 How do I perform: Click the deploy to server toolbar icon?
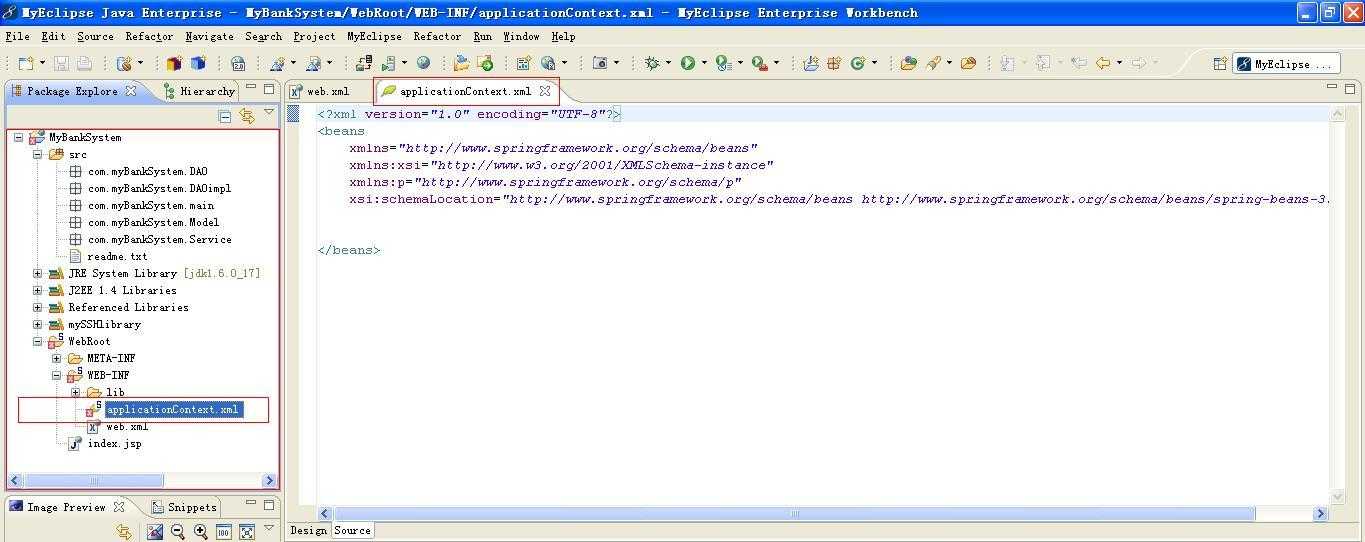pos(364,63)
